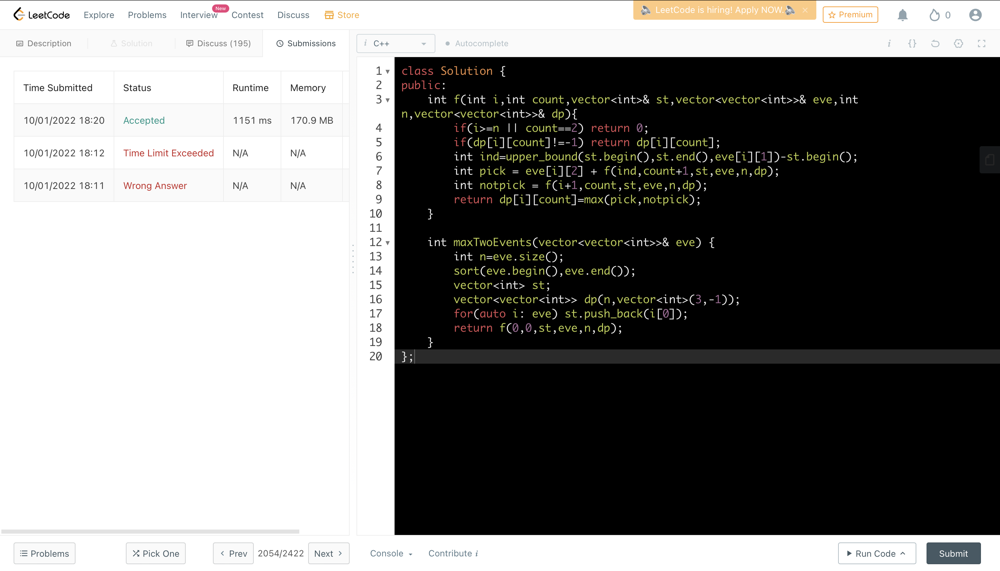Show editor info icon
Screen dimensions: 1000x571
click(889, 43)
